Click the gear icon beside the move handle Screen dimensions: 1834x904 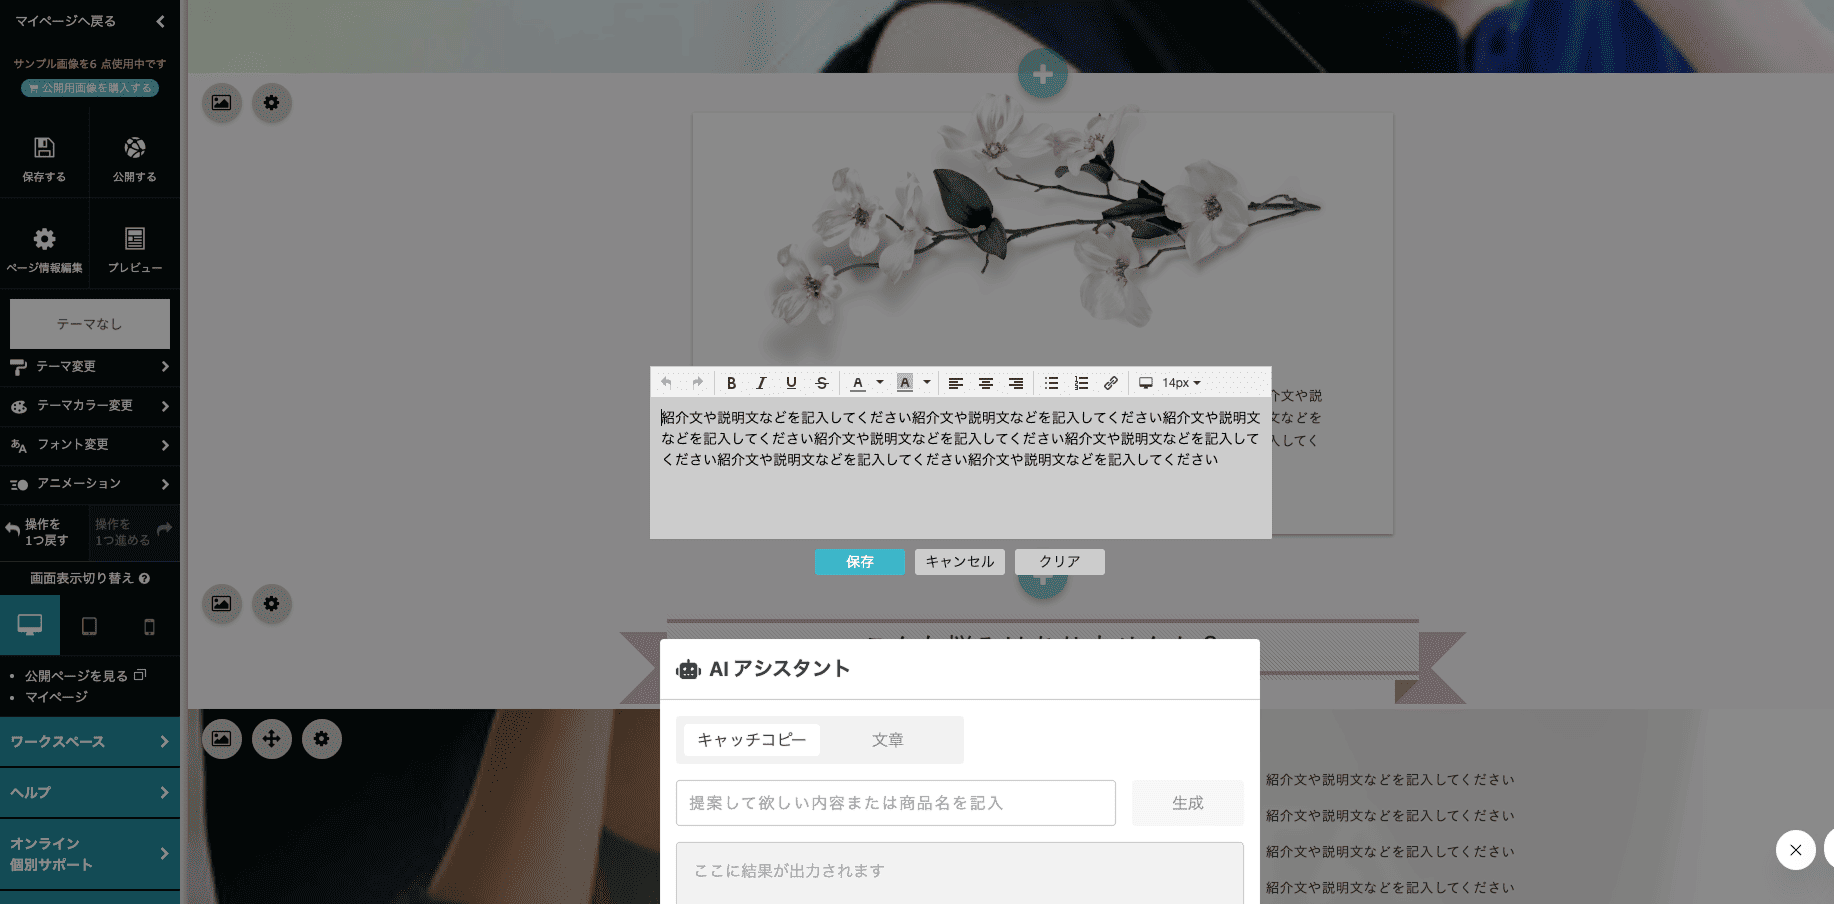click(x=322, y=739)
